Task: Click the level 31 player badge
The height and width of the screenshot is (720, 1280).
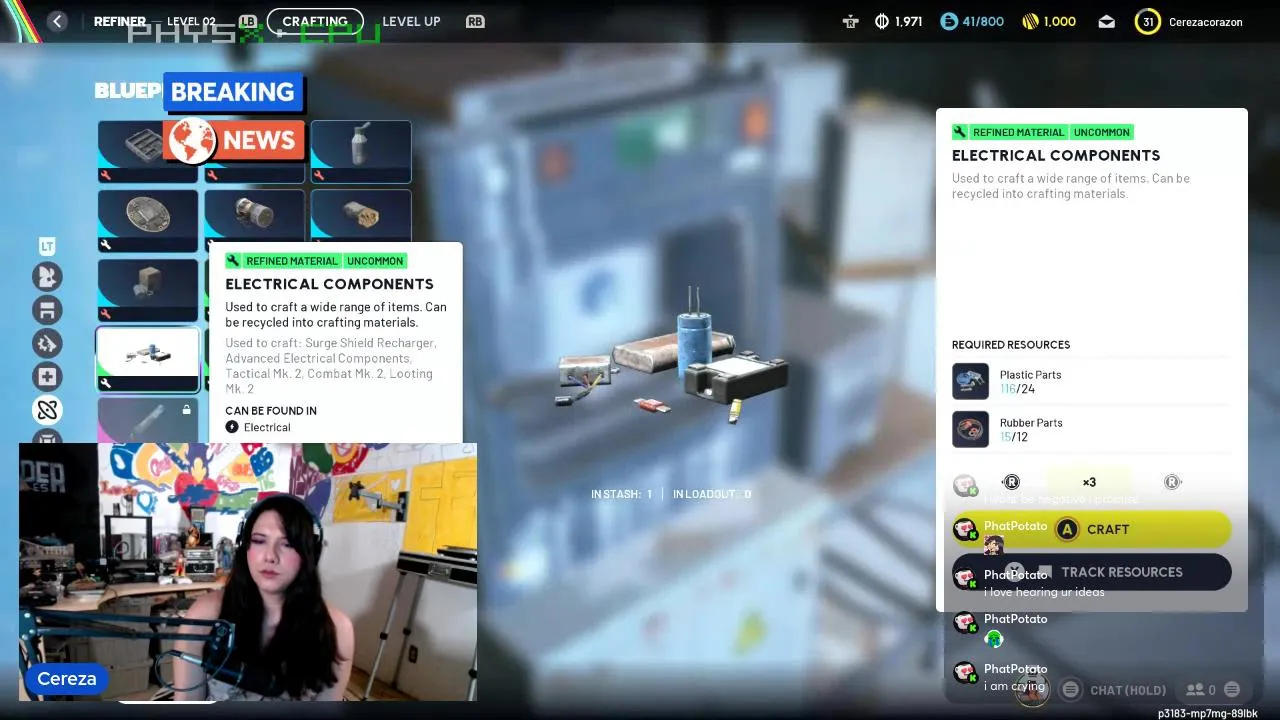Action: 1148,21
